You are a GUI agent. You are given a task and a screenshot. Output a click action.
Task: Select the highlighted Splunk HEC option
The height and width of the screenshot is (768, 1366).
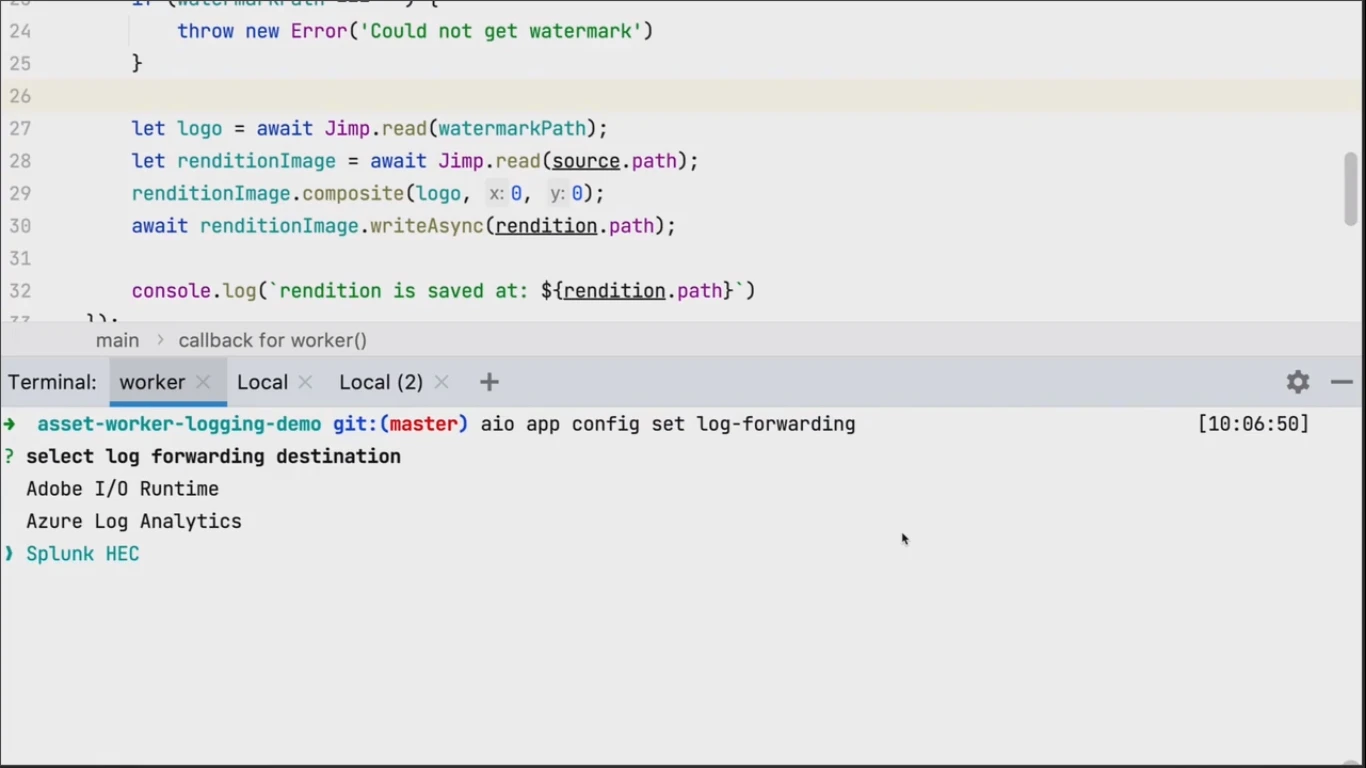tap(83, 554)
